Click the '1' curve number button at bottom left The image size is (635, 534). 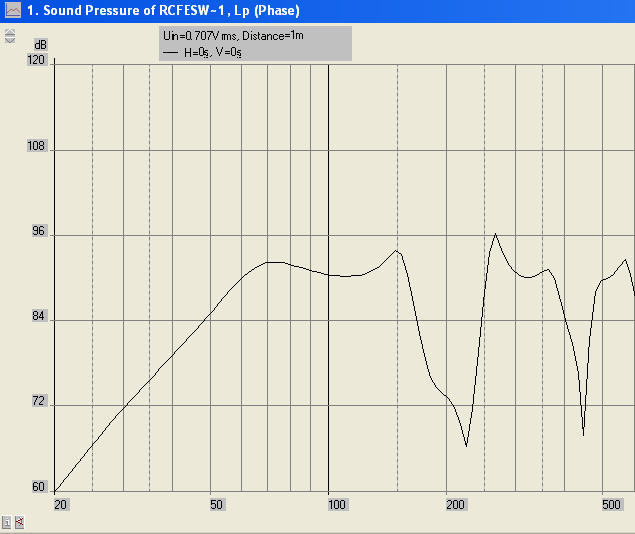coord(6,522)
